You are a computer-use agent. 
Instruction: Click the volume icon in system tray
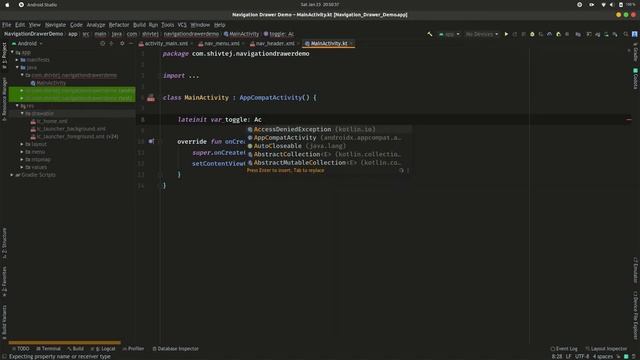coord(611,4)
